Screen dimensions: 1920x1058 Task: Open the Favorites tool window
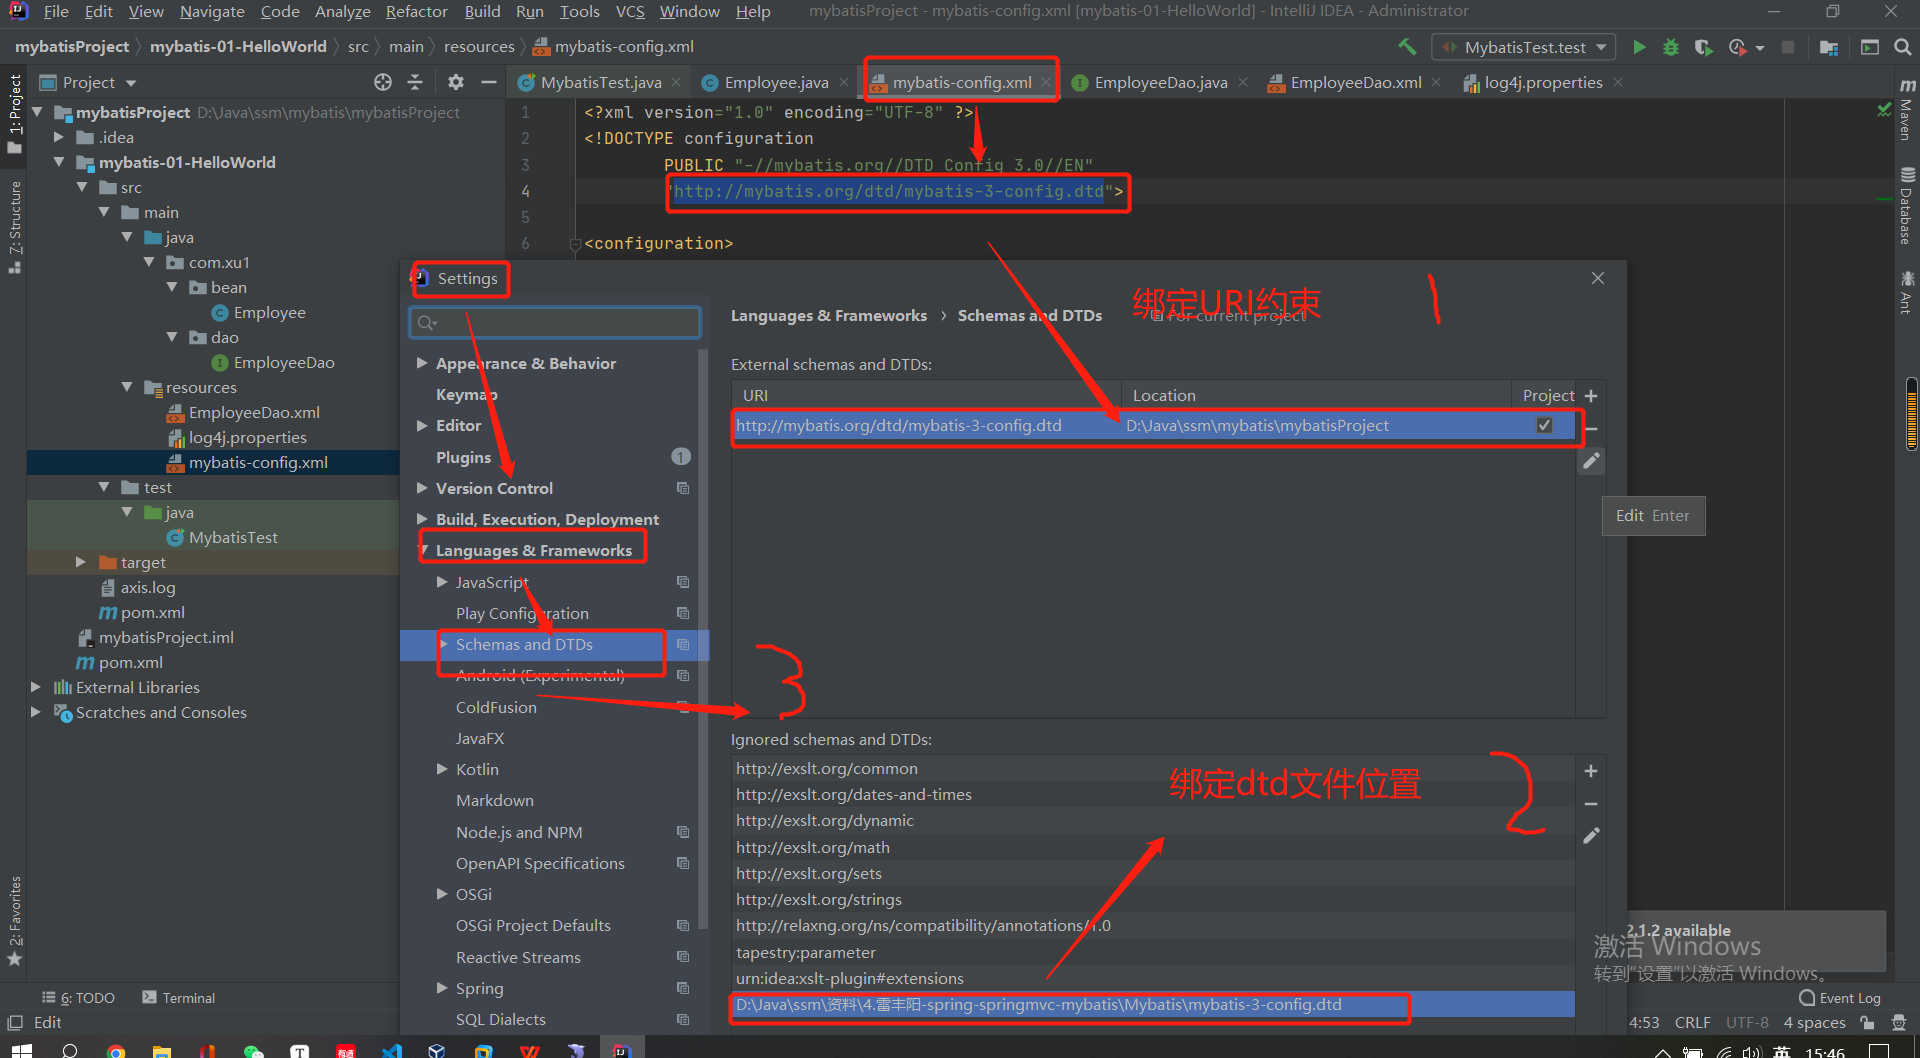pyautogui.click(x=14, y=920)
